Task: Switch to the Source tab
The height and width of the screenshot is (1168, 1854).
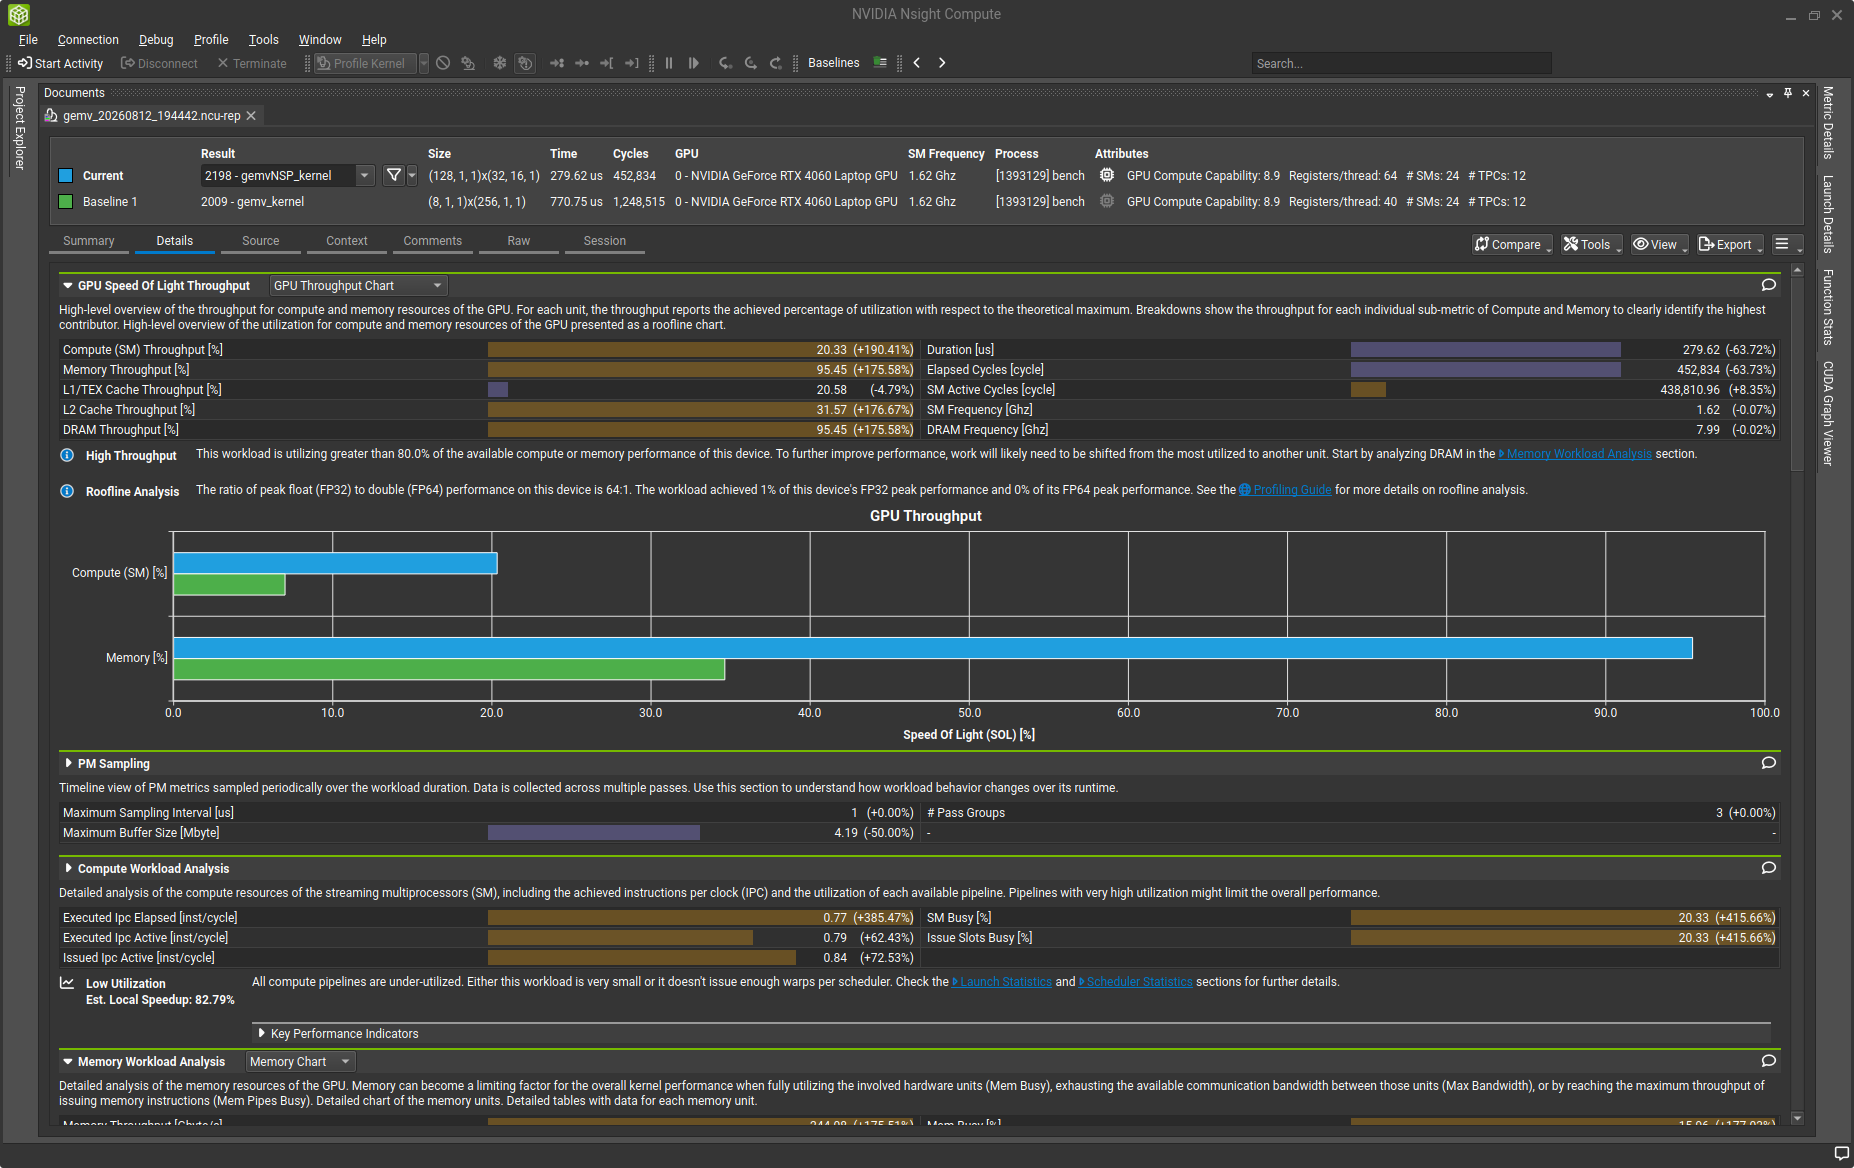Action: (261, 241)
